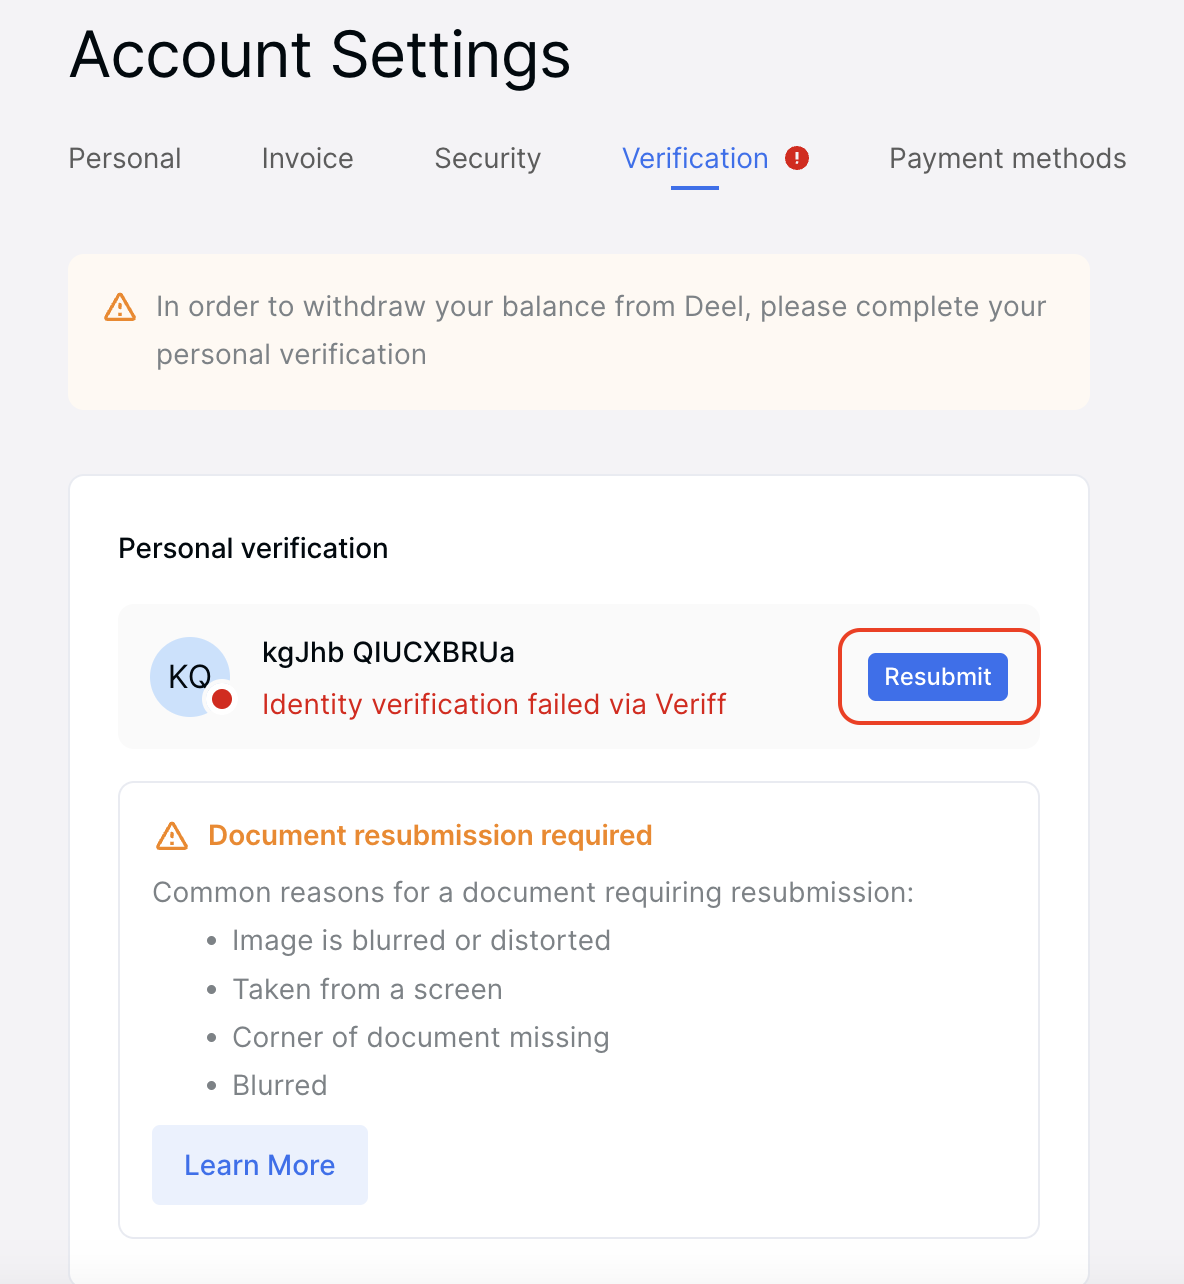Click the withdrawal balance warning banner

[579, 331]
